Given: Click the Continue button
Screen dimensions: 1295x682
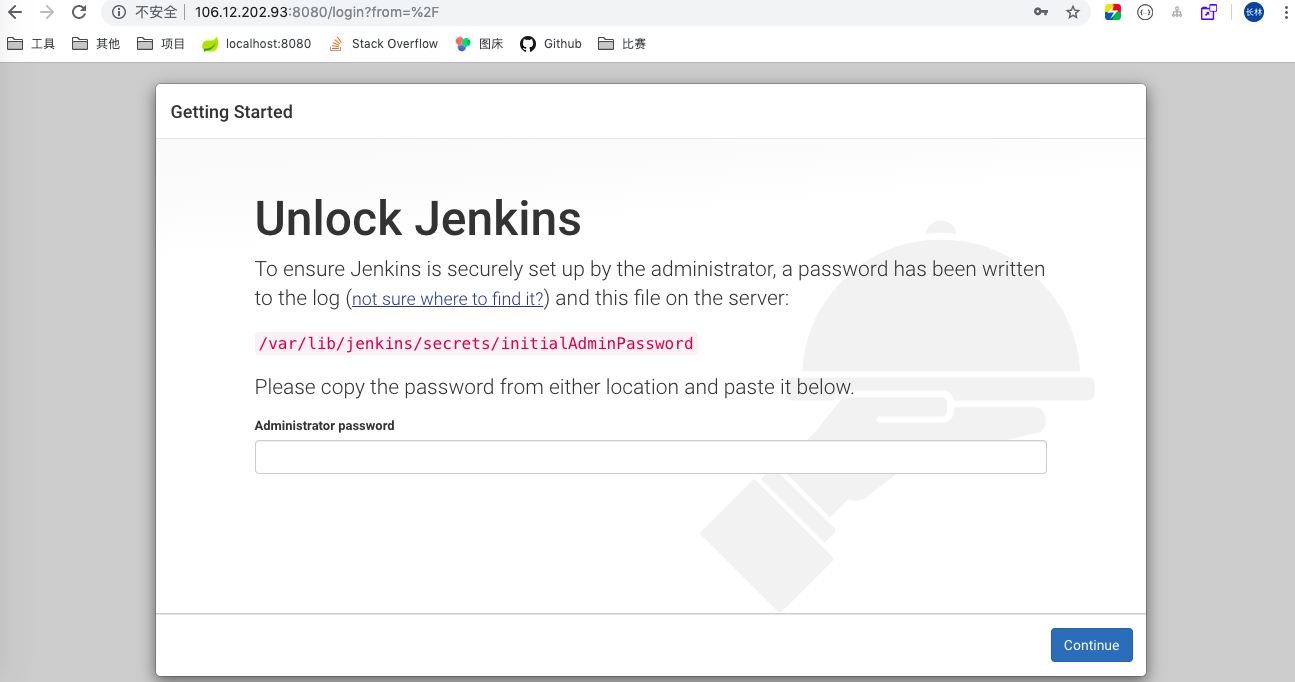Looking at the screenshot, I should tap(1091, 645).
